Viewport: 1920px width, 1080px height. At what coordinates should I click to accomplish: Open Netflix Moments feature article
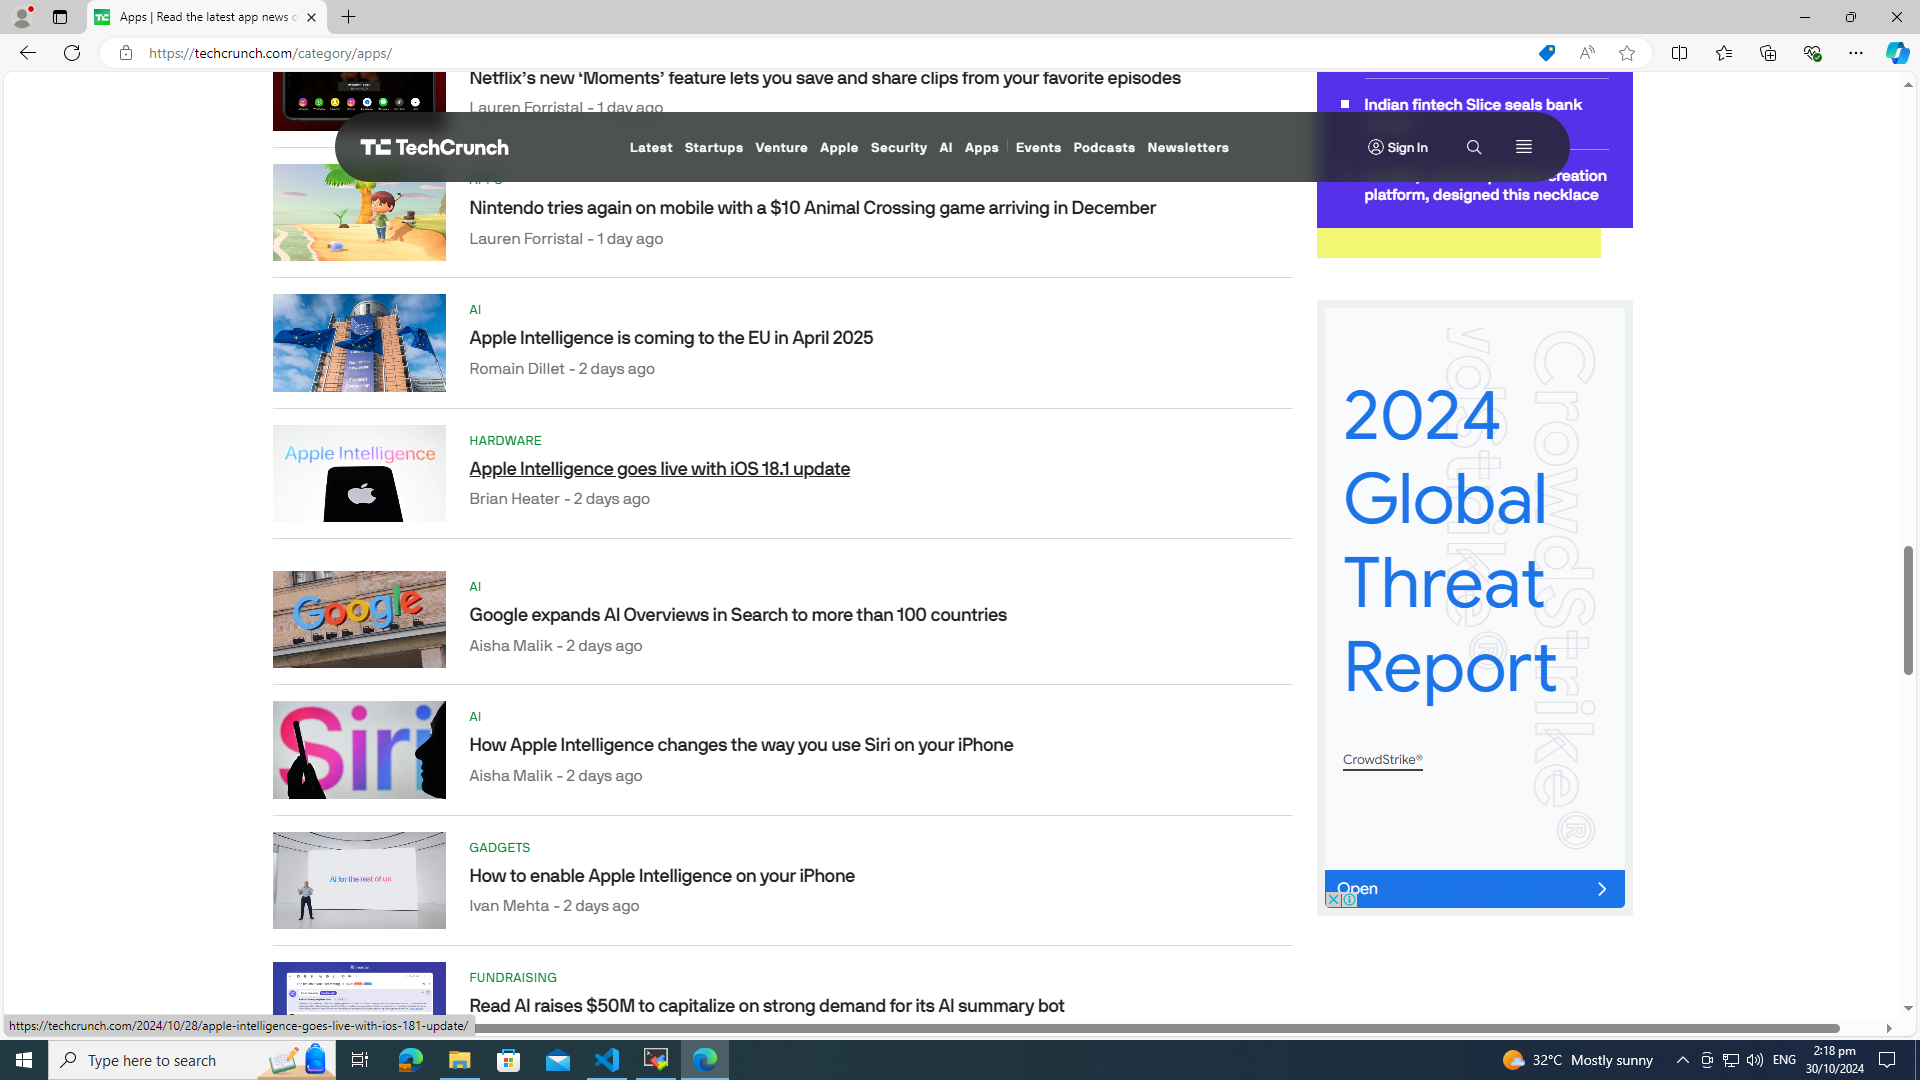click(825, 78)
